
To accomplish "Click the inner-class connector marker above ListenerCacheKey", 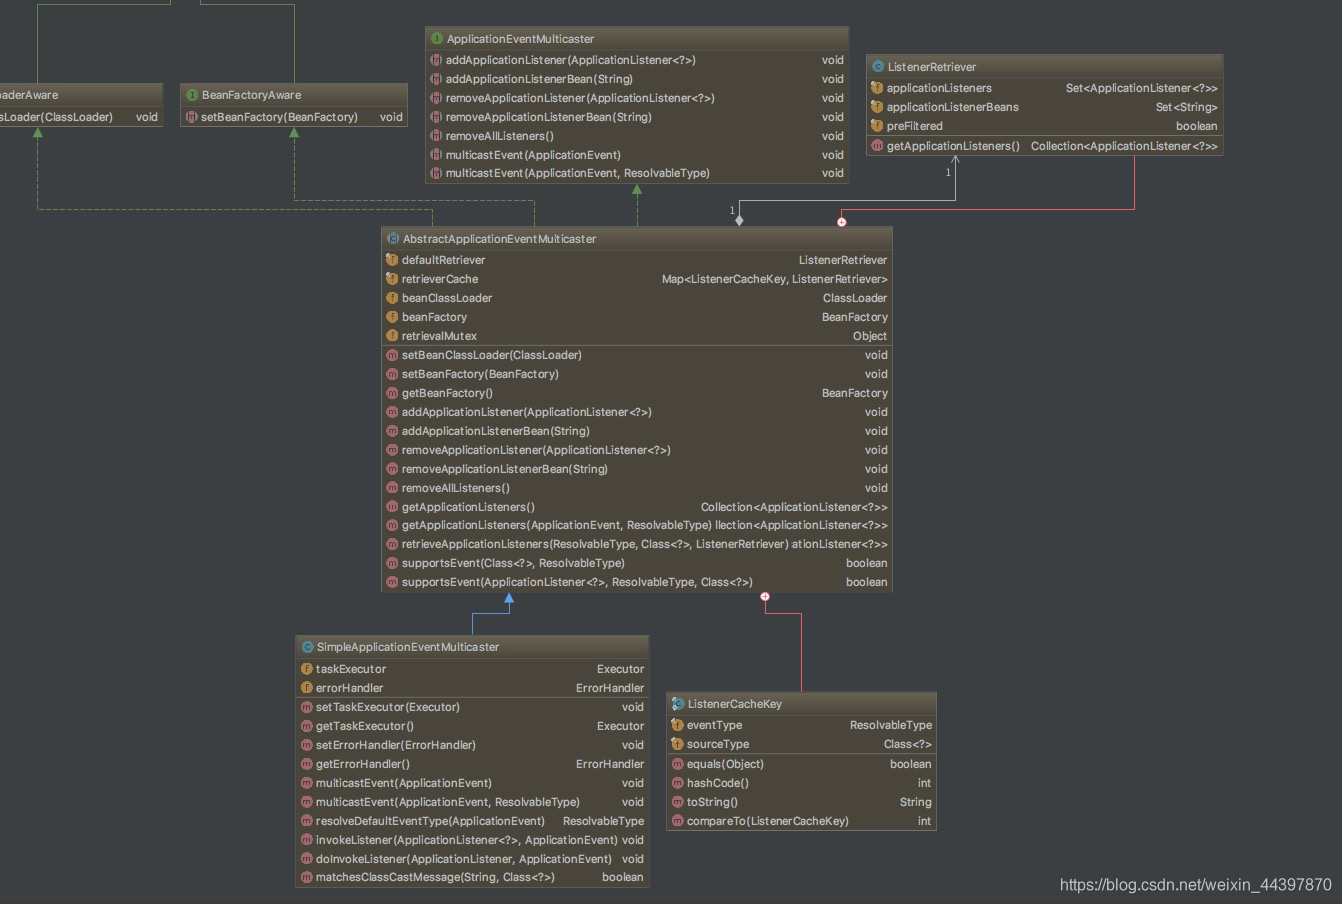I will tap(765, 597).
